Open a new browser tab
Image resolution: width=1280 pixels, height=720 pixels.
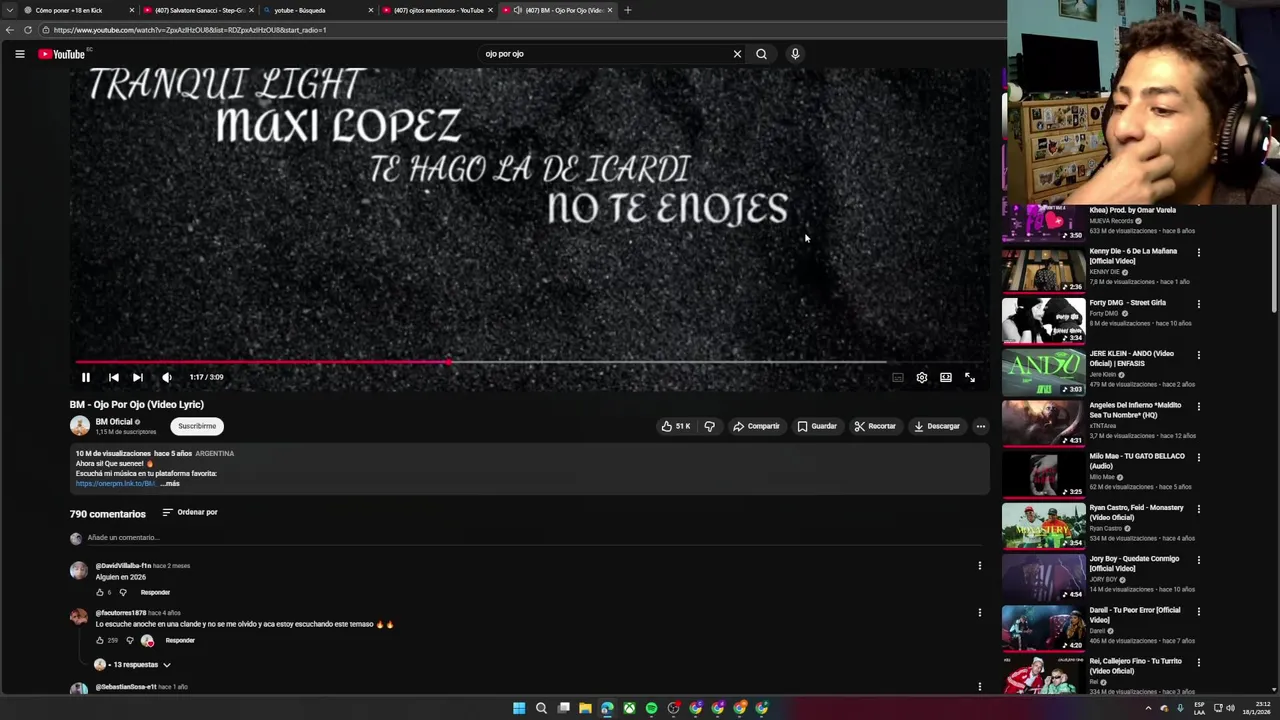[628, 10]
